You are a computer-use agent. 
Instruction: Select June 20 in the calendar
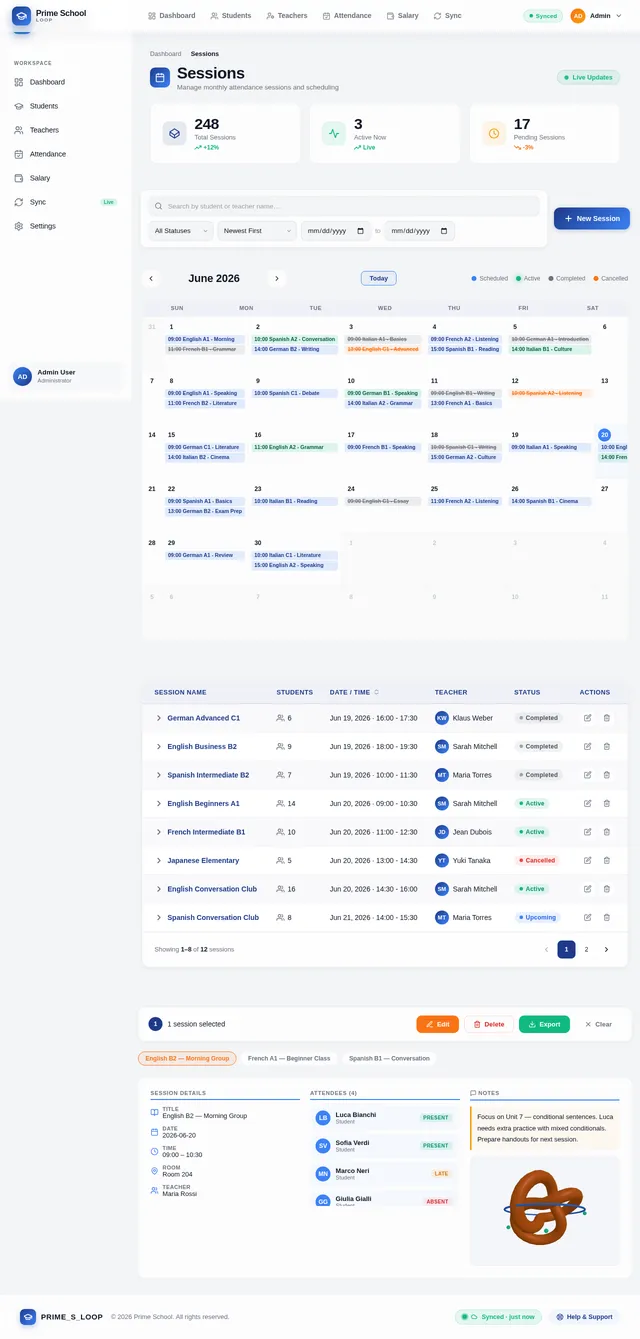(x=604, y=435)
